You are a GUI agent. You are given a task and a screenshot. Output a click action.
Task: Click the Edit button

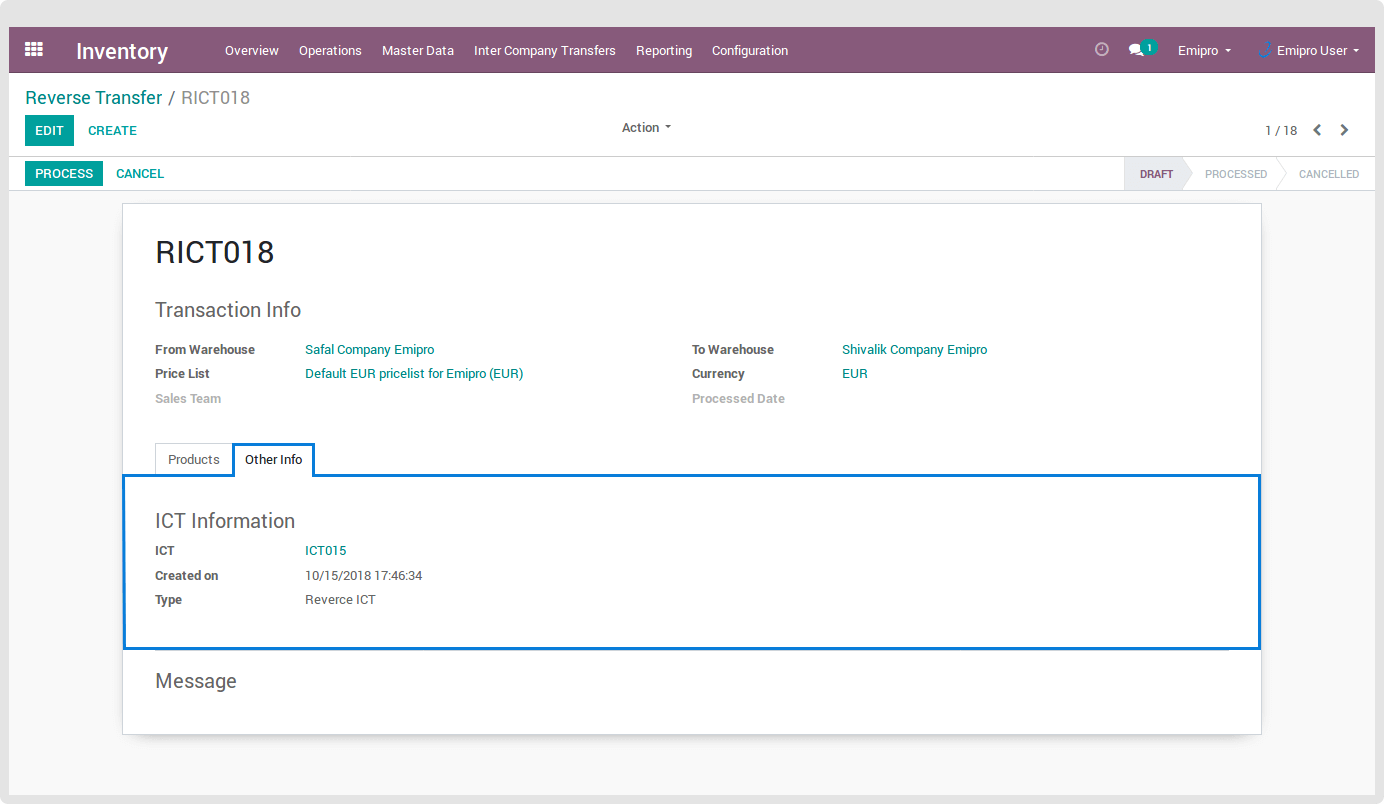click(49, 131)
